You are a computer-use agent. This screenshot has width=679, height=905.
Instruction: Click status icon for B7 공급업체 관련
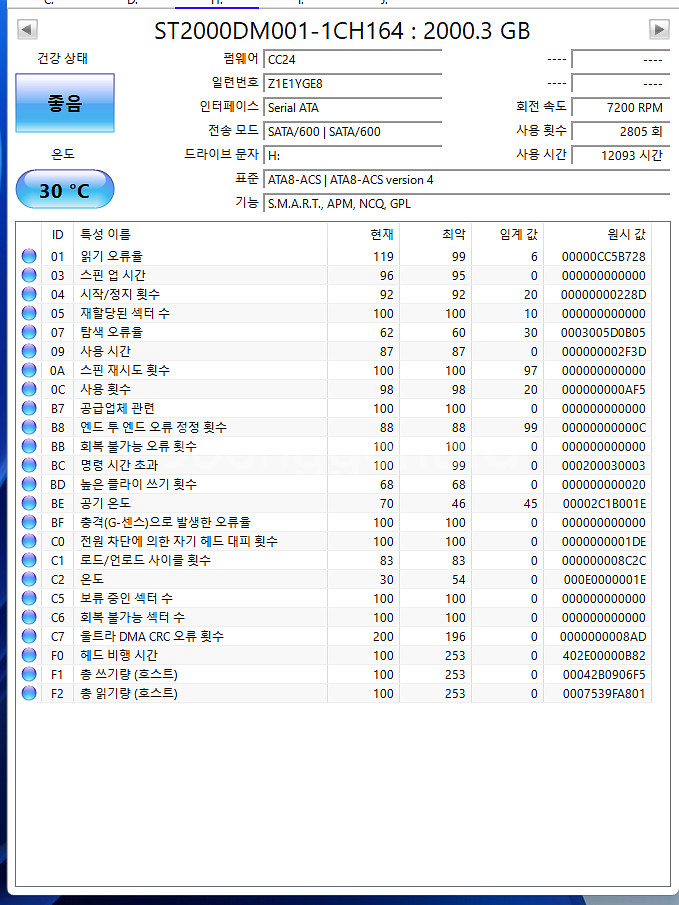tap(29, 409)
